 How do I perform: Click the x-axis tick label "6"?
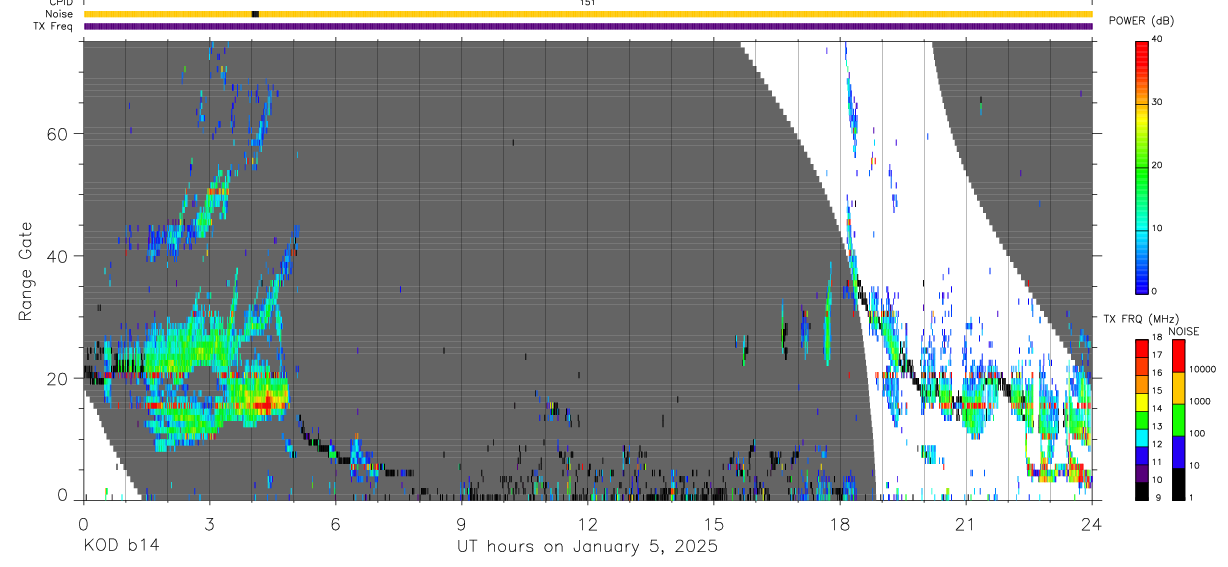(335, 524)
